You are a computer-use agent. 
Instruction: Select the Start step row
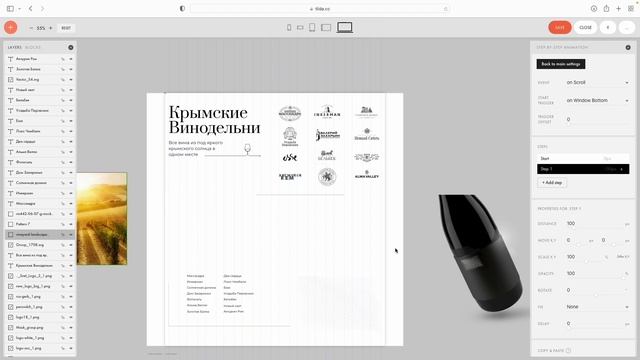coord(583,158)
